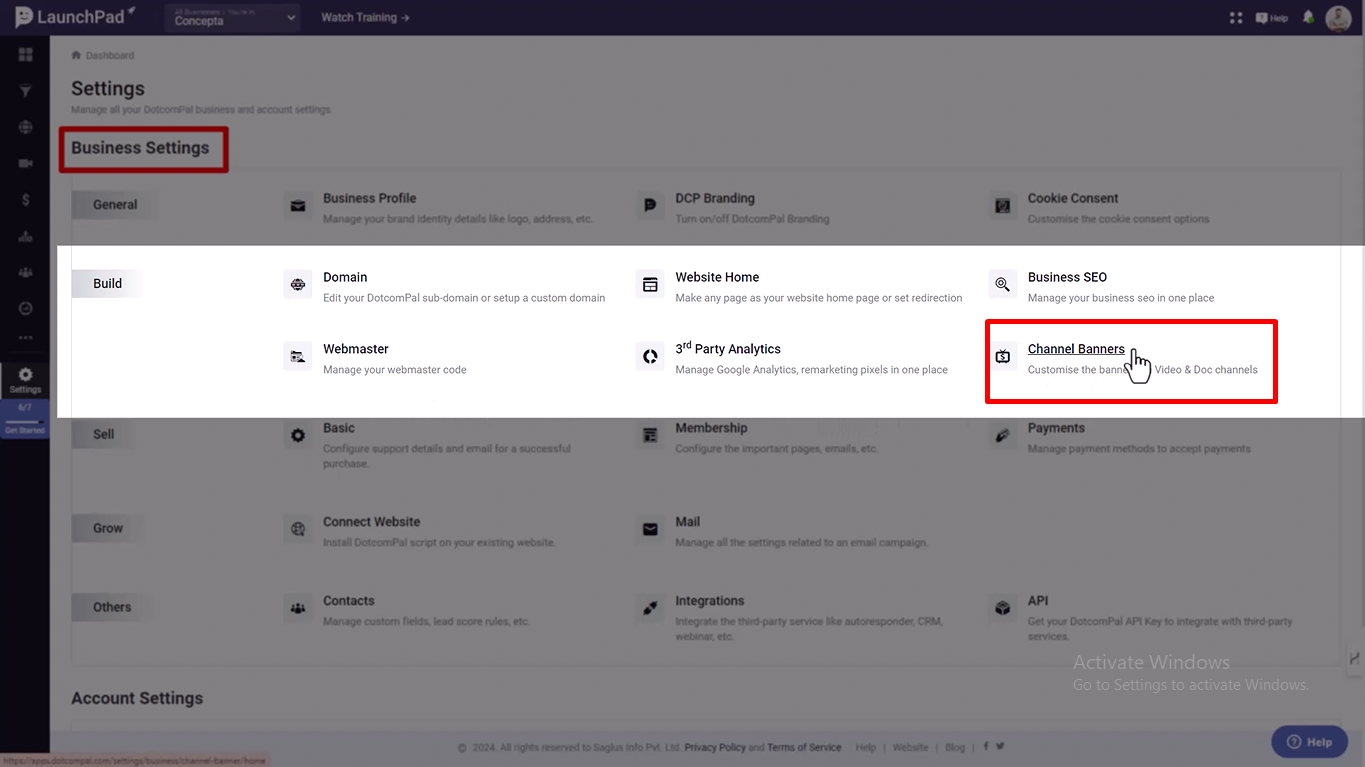Viewport: 1365px width, 767px height.
Task: Open the notifications bell icon
Action: tap(1308, 18)
